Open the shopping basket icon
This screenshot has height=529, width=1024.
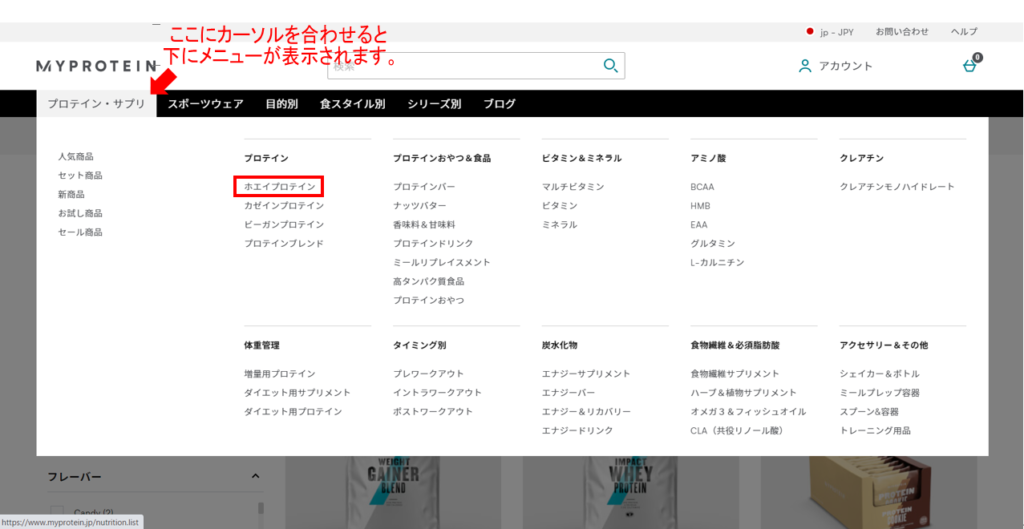pos(970,66)
